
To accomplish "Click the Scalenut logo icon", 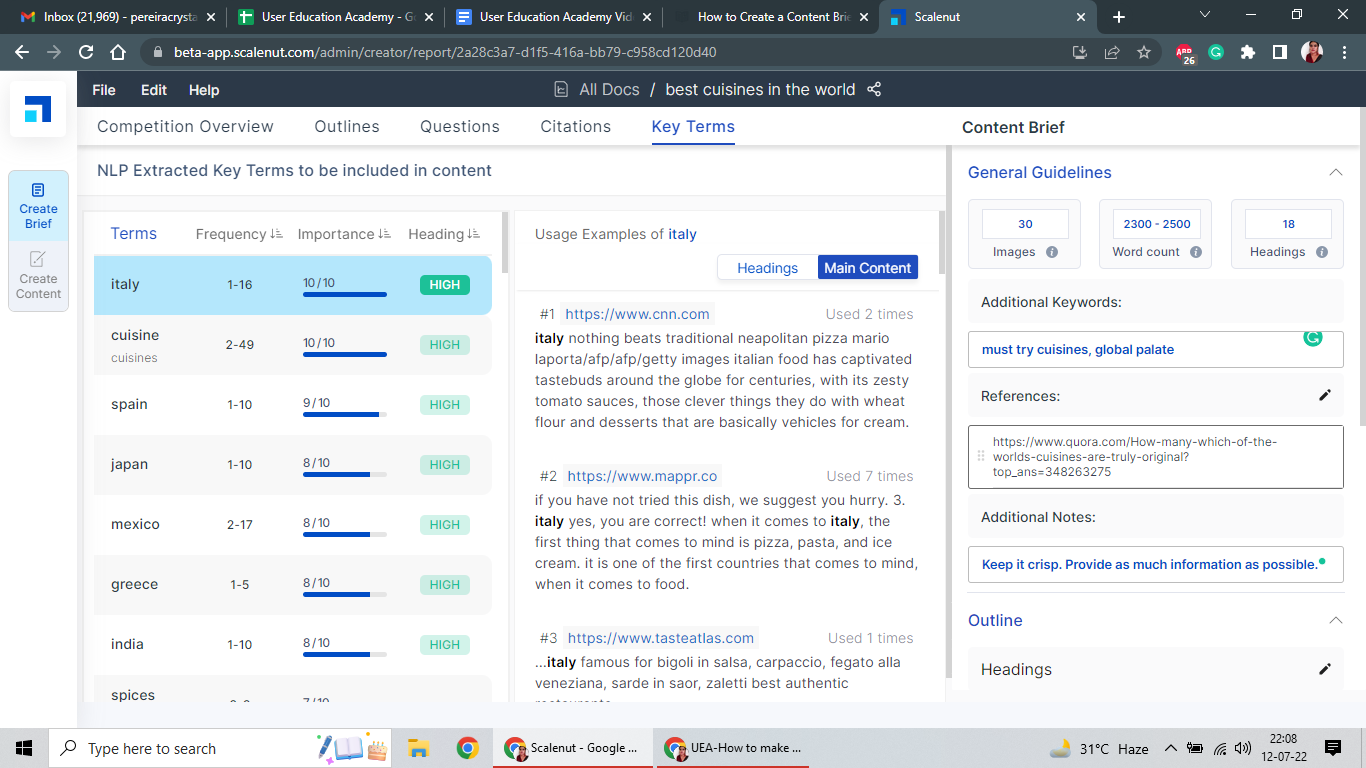I will pos(38,109).
